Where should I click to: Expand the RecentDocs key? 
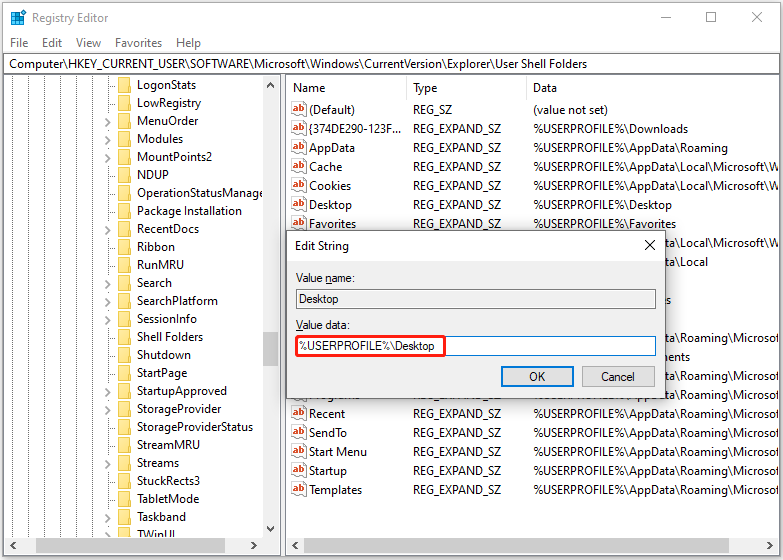click(x=107, y=229)
